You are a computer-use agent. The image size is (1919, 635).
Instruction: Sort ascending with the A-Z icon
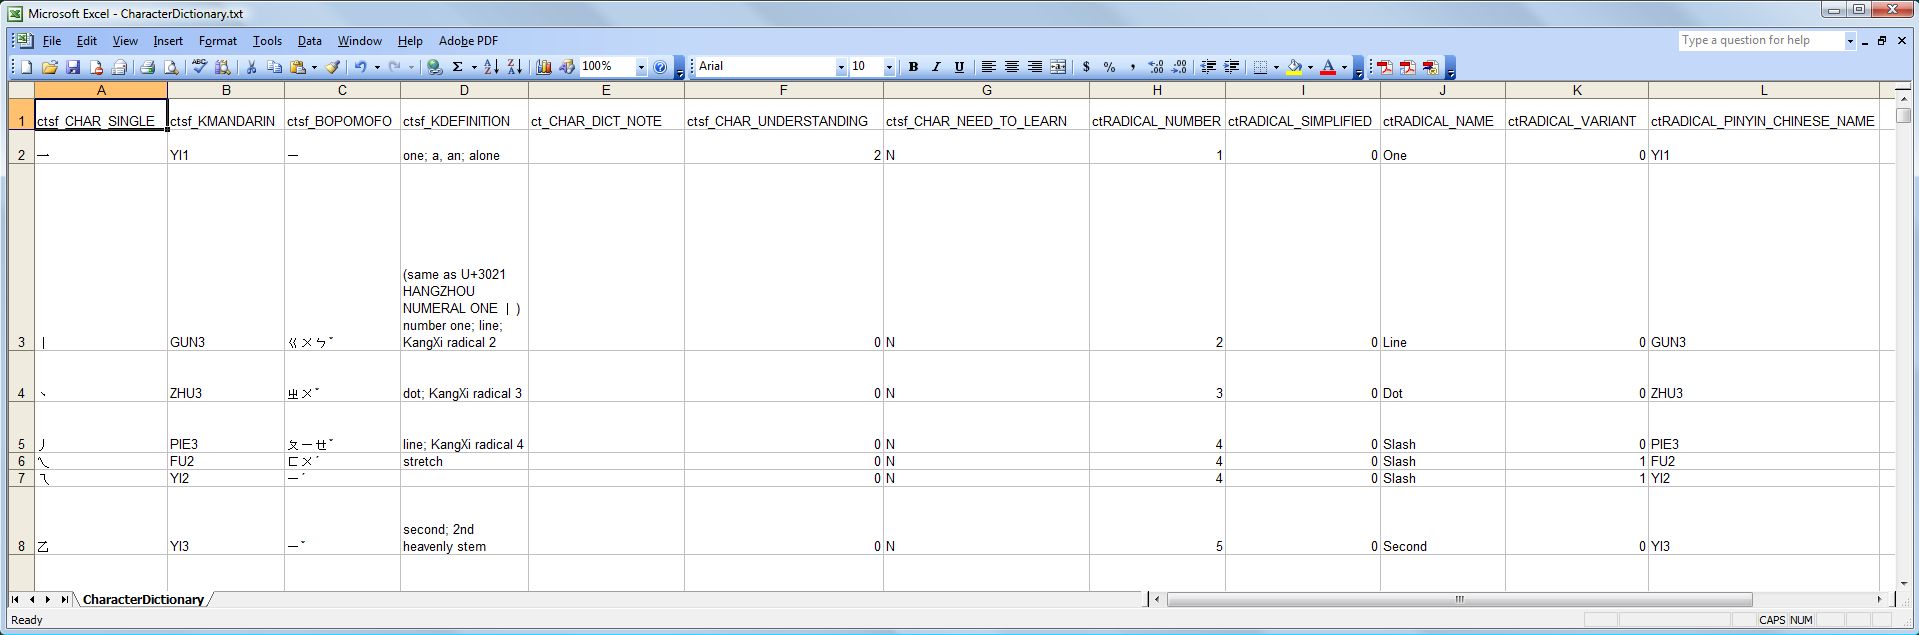point(491,67)
